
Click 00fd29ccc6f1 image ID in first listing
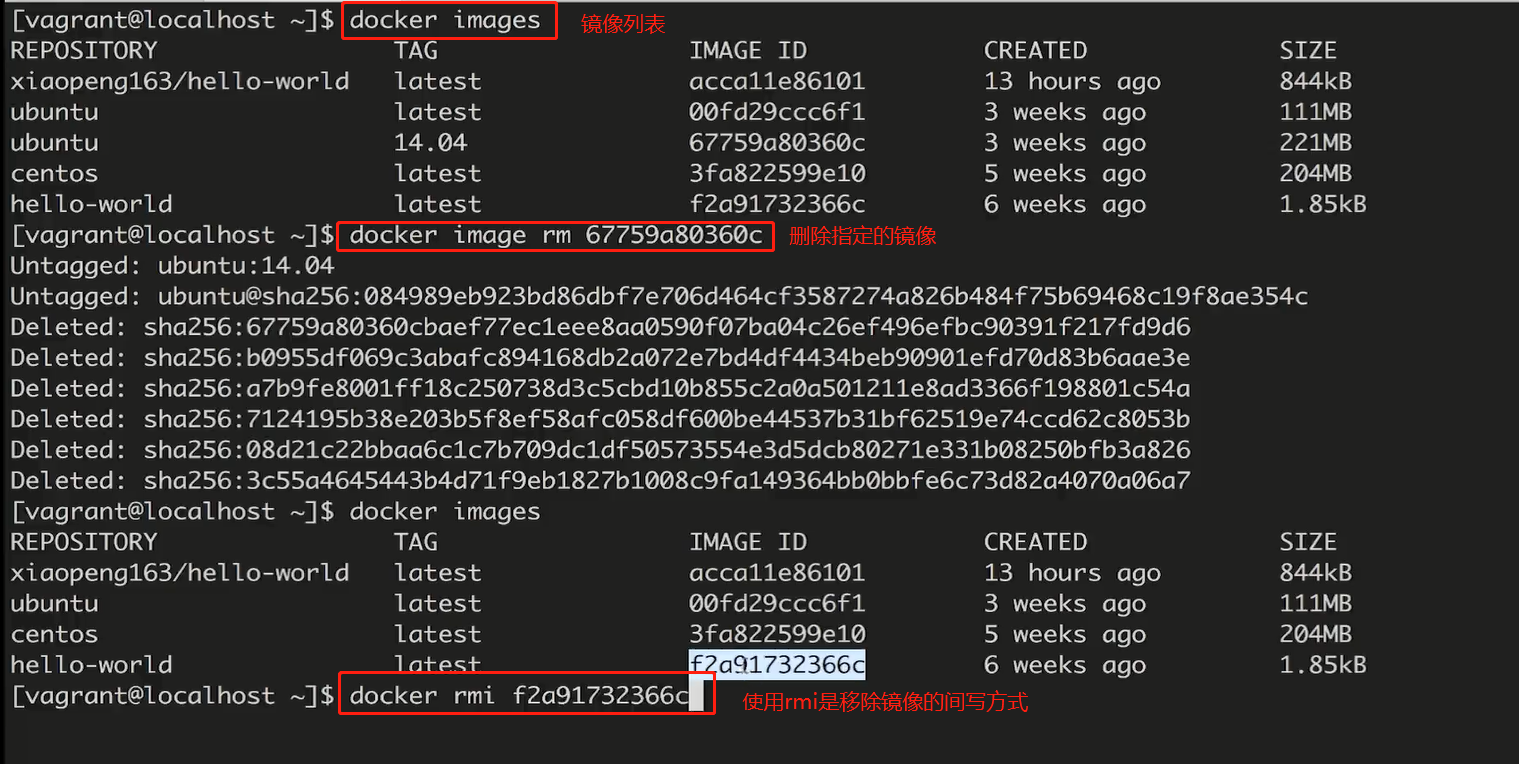point(777,112)
